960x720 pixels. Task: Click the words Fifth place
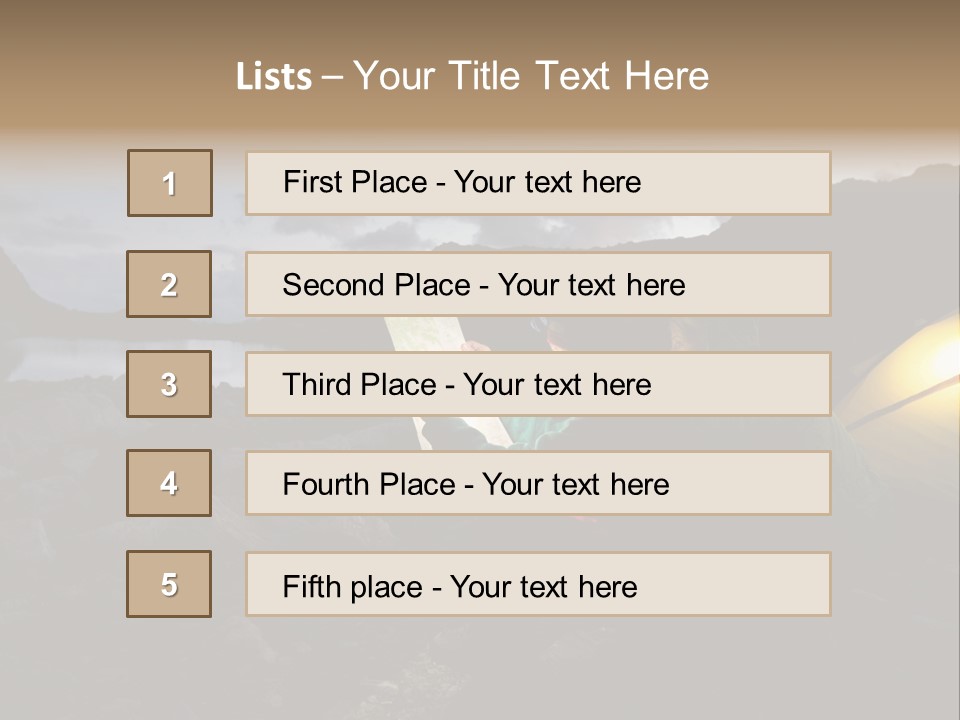click(x=353, y=587)
